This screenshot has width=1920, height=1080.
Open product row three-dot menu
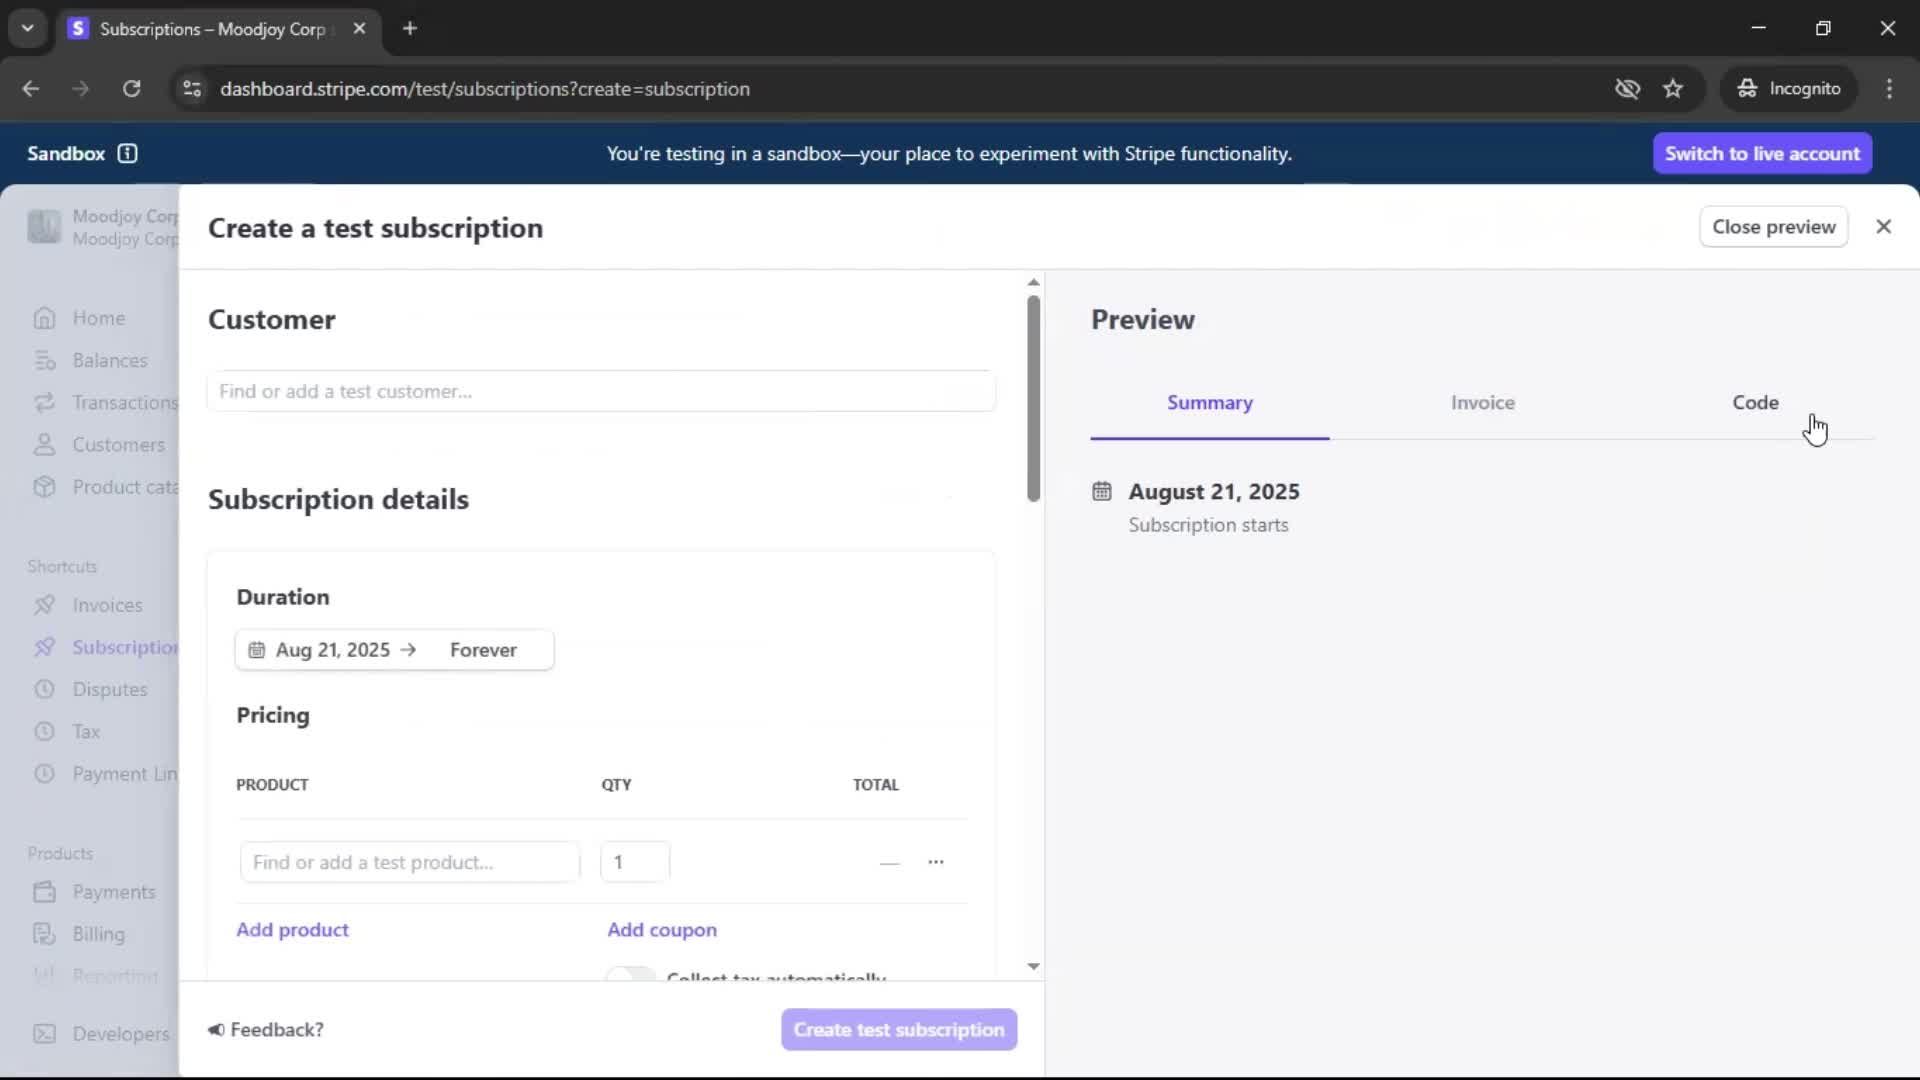pyautogui.click(x=935, y=862)
